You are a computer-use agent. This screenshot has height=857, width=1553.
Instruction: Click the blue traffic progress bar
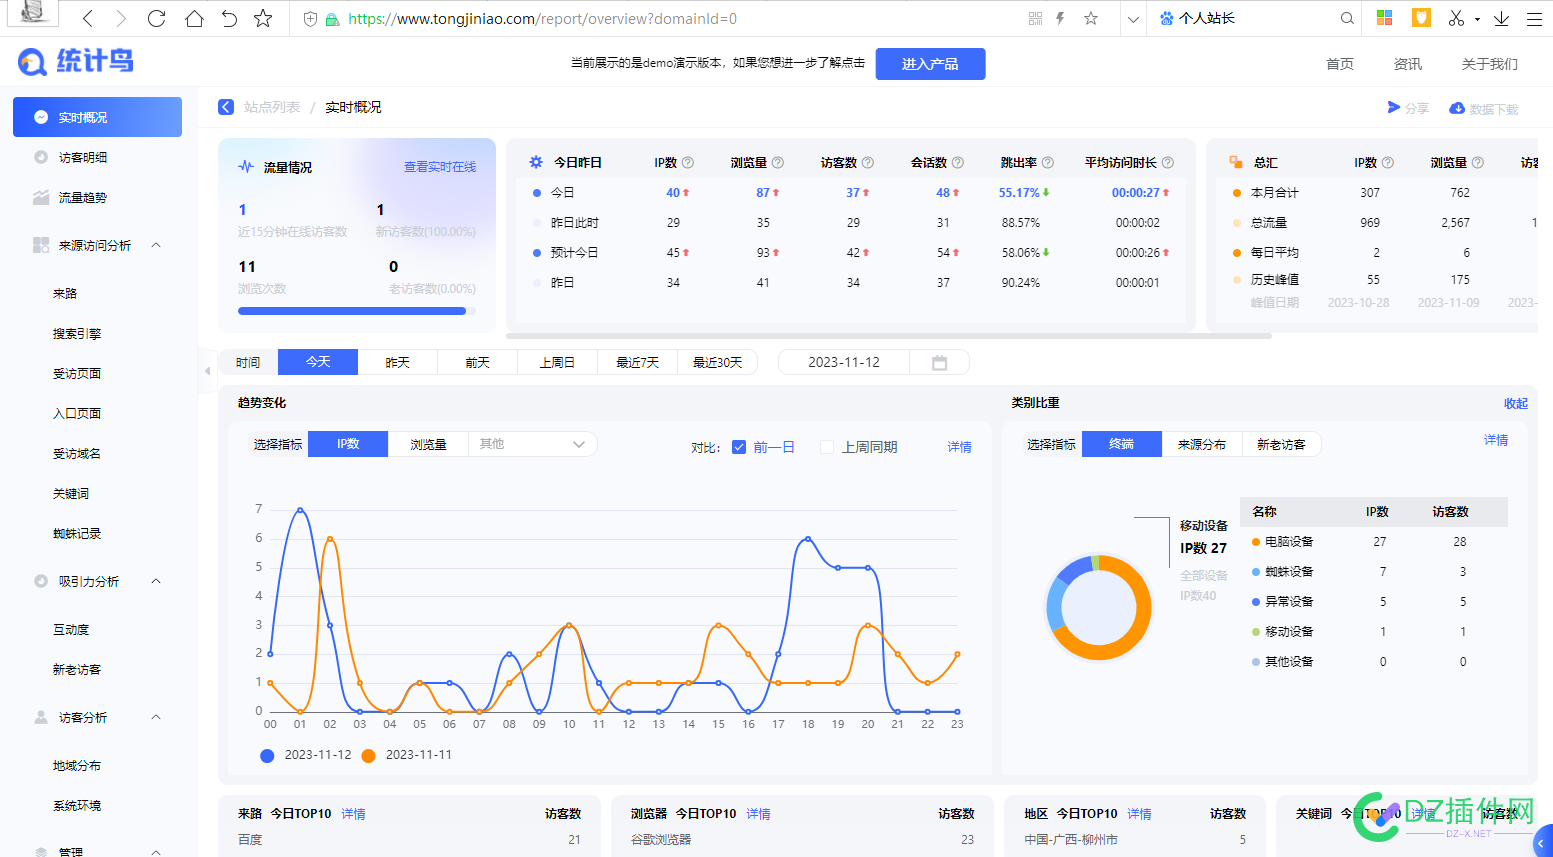[352, 311]
